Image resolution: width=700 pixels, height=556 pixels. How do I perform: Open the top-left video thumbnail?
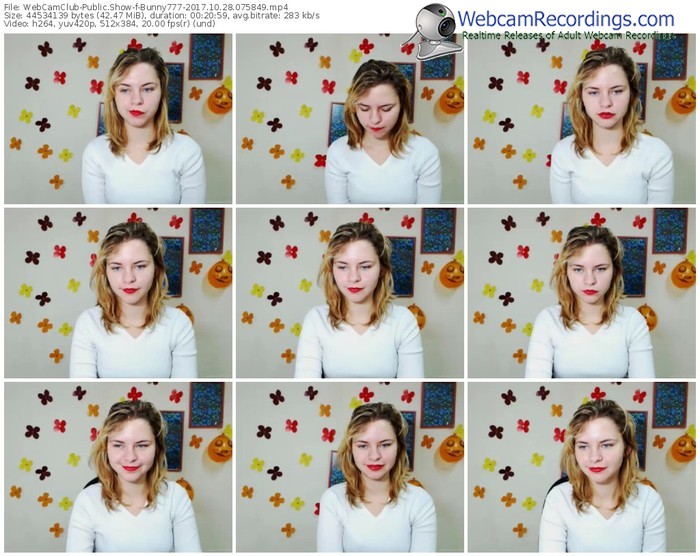[117, 119]
